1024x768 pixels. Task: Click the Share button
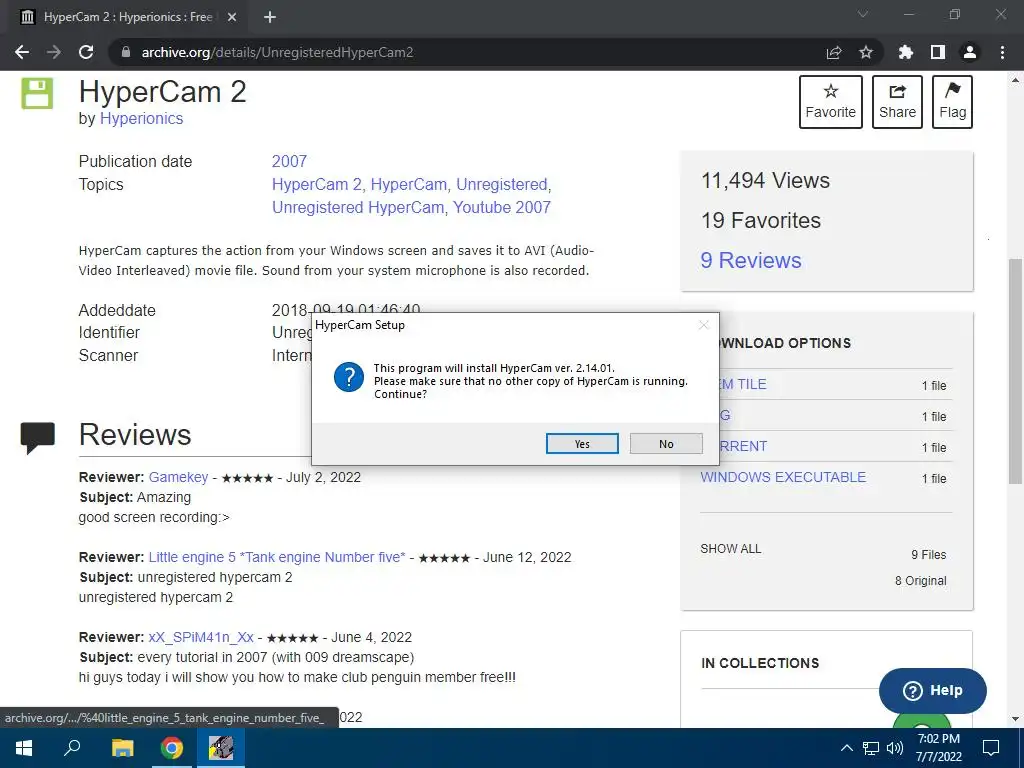coord(897,102)
